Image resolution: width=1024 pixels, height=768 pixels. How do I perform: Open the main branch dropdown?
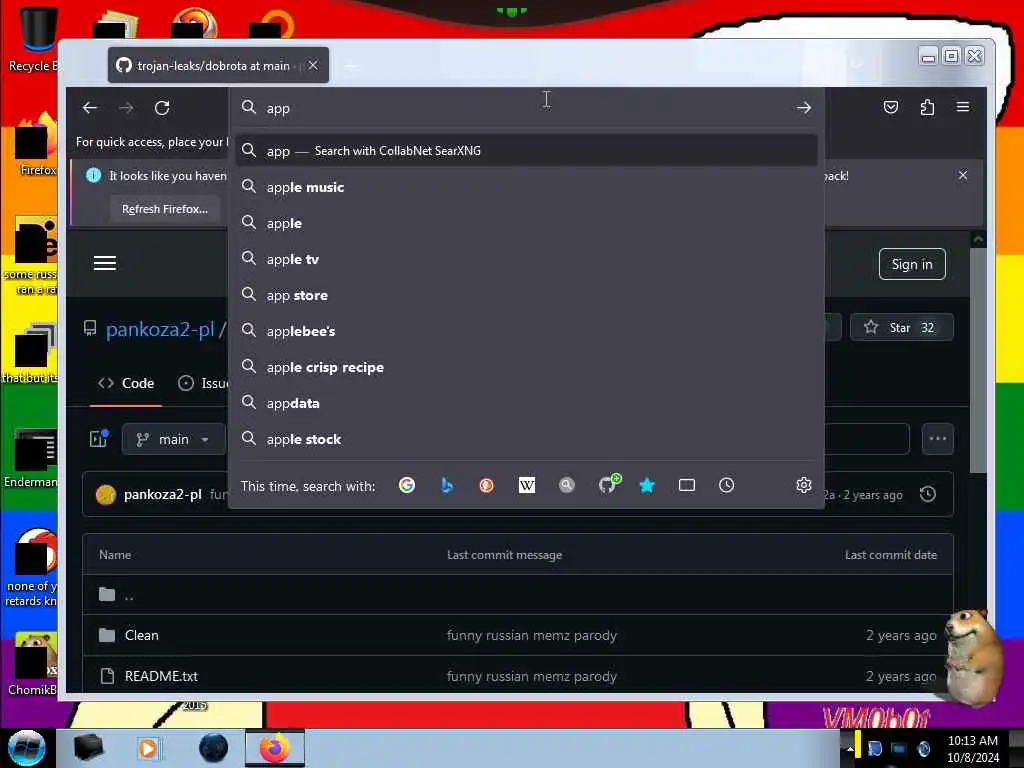[x=173, y=440]
